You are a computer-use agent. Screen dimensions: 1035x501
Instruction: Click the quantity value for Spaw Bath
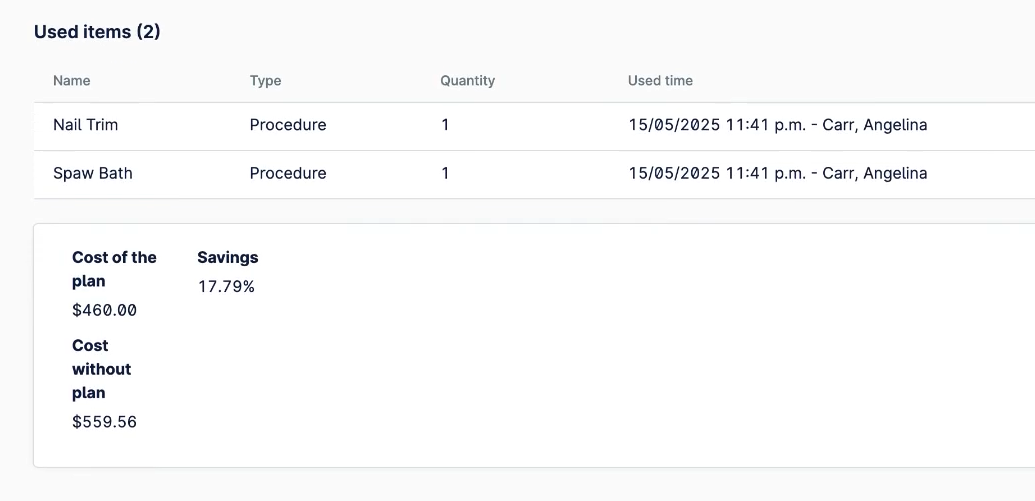pos(445,173)
